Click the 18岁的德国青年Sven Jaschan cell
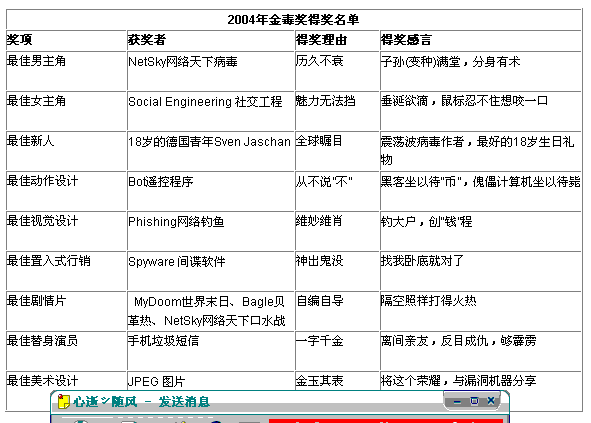 click(211, 151)
